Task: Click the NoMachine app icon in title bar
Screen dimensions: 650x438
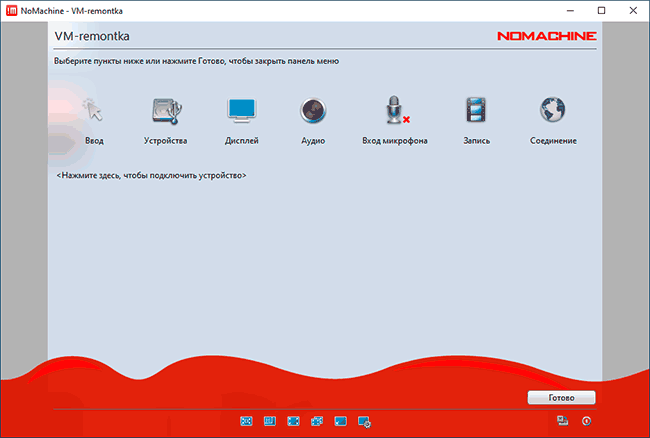Action: [x=12, y=11]
